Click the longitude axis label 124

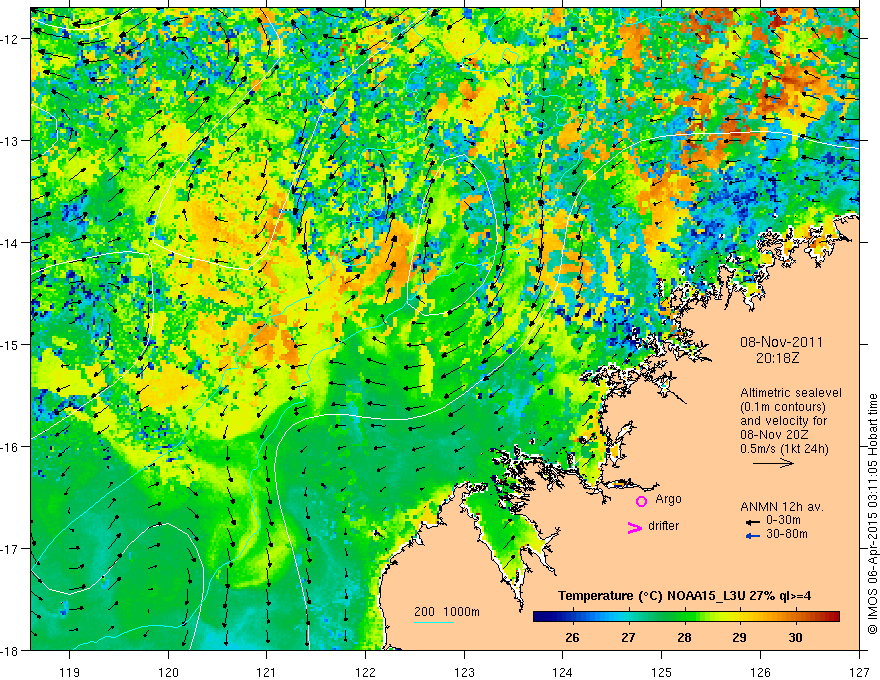coord(563,672)
